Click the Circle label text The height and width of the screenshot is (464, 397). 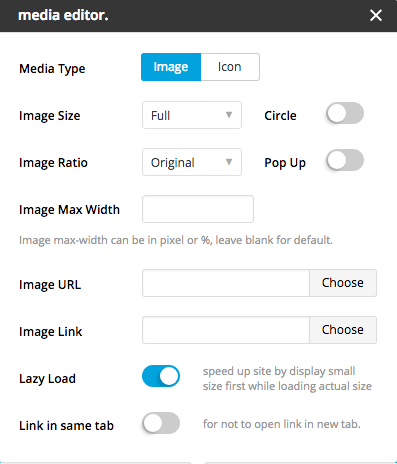[280, 116]
